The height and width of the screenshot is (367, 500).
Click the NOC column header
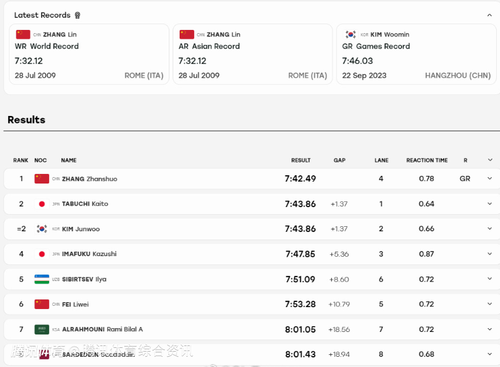(x=40, y=160)
